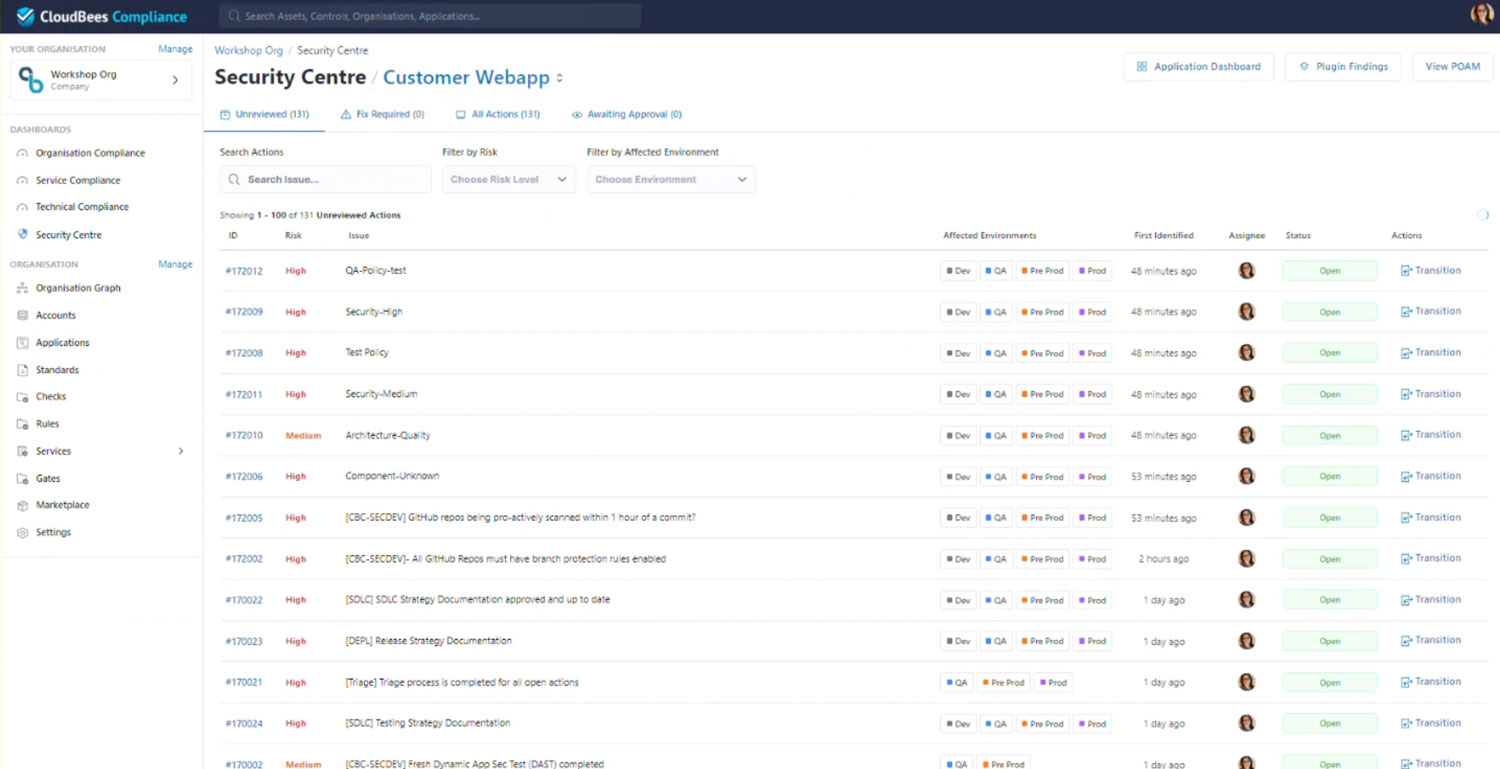Click the Accounts sidebar icon
Viewport: 1500px width, 769px height.
[x=23, y=315]
